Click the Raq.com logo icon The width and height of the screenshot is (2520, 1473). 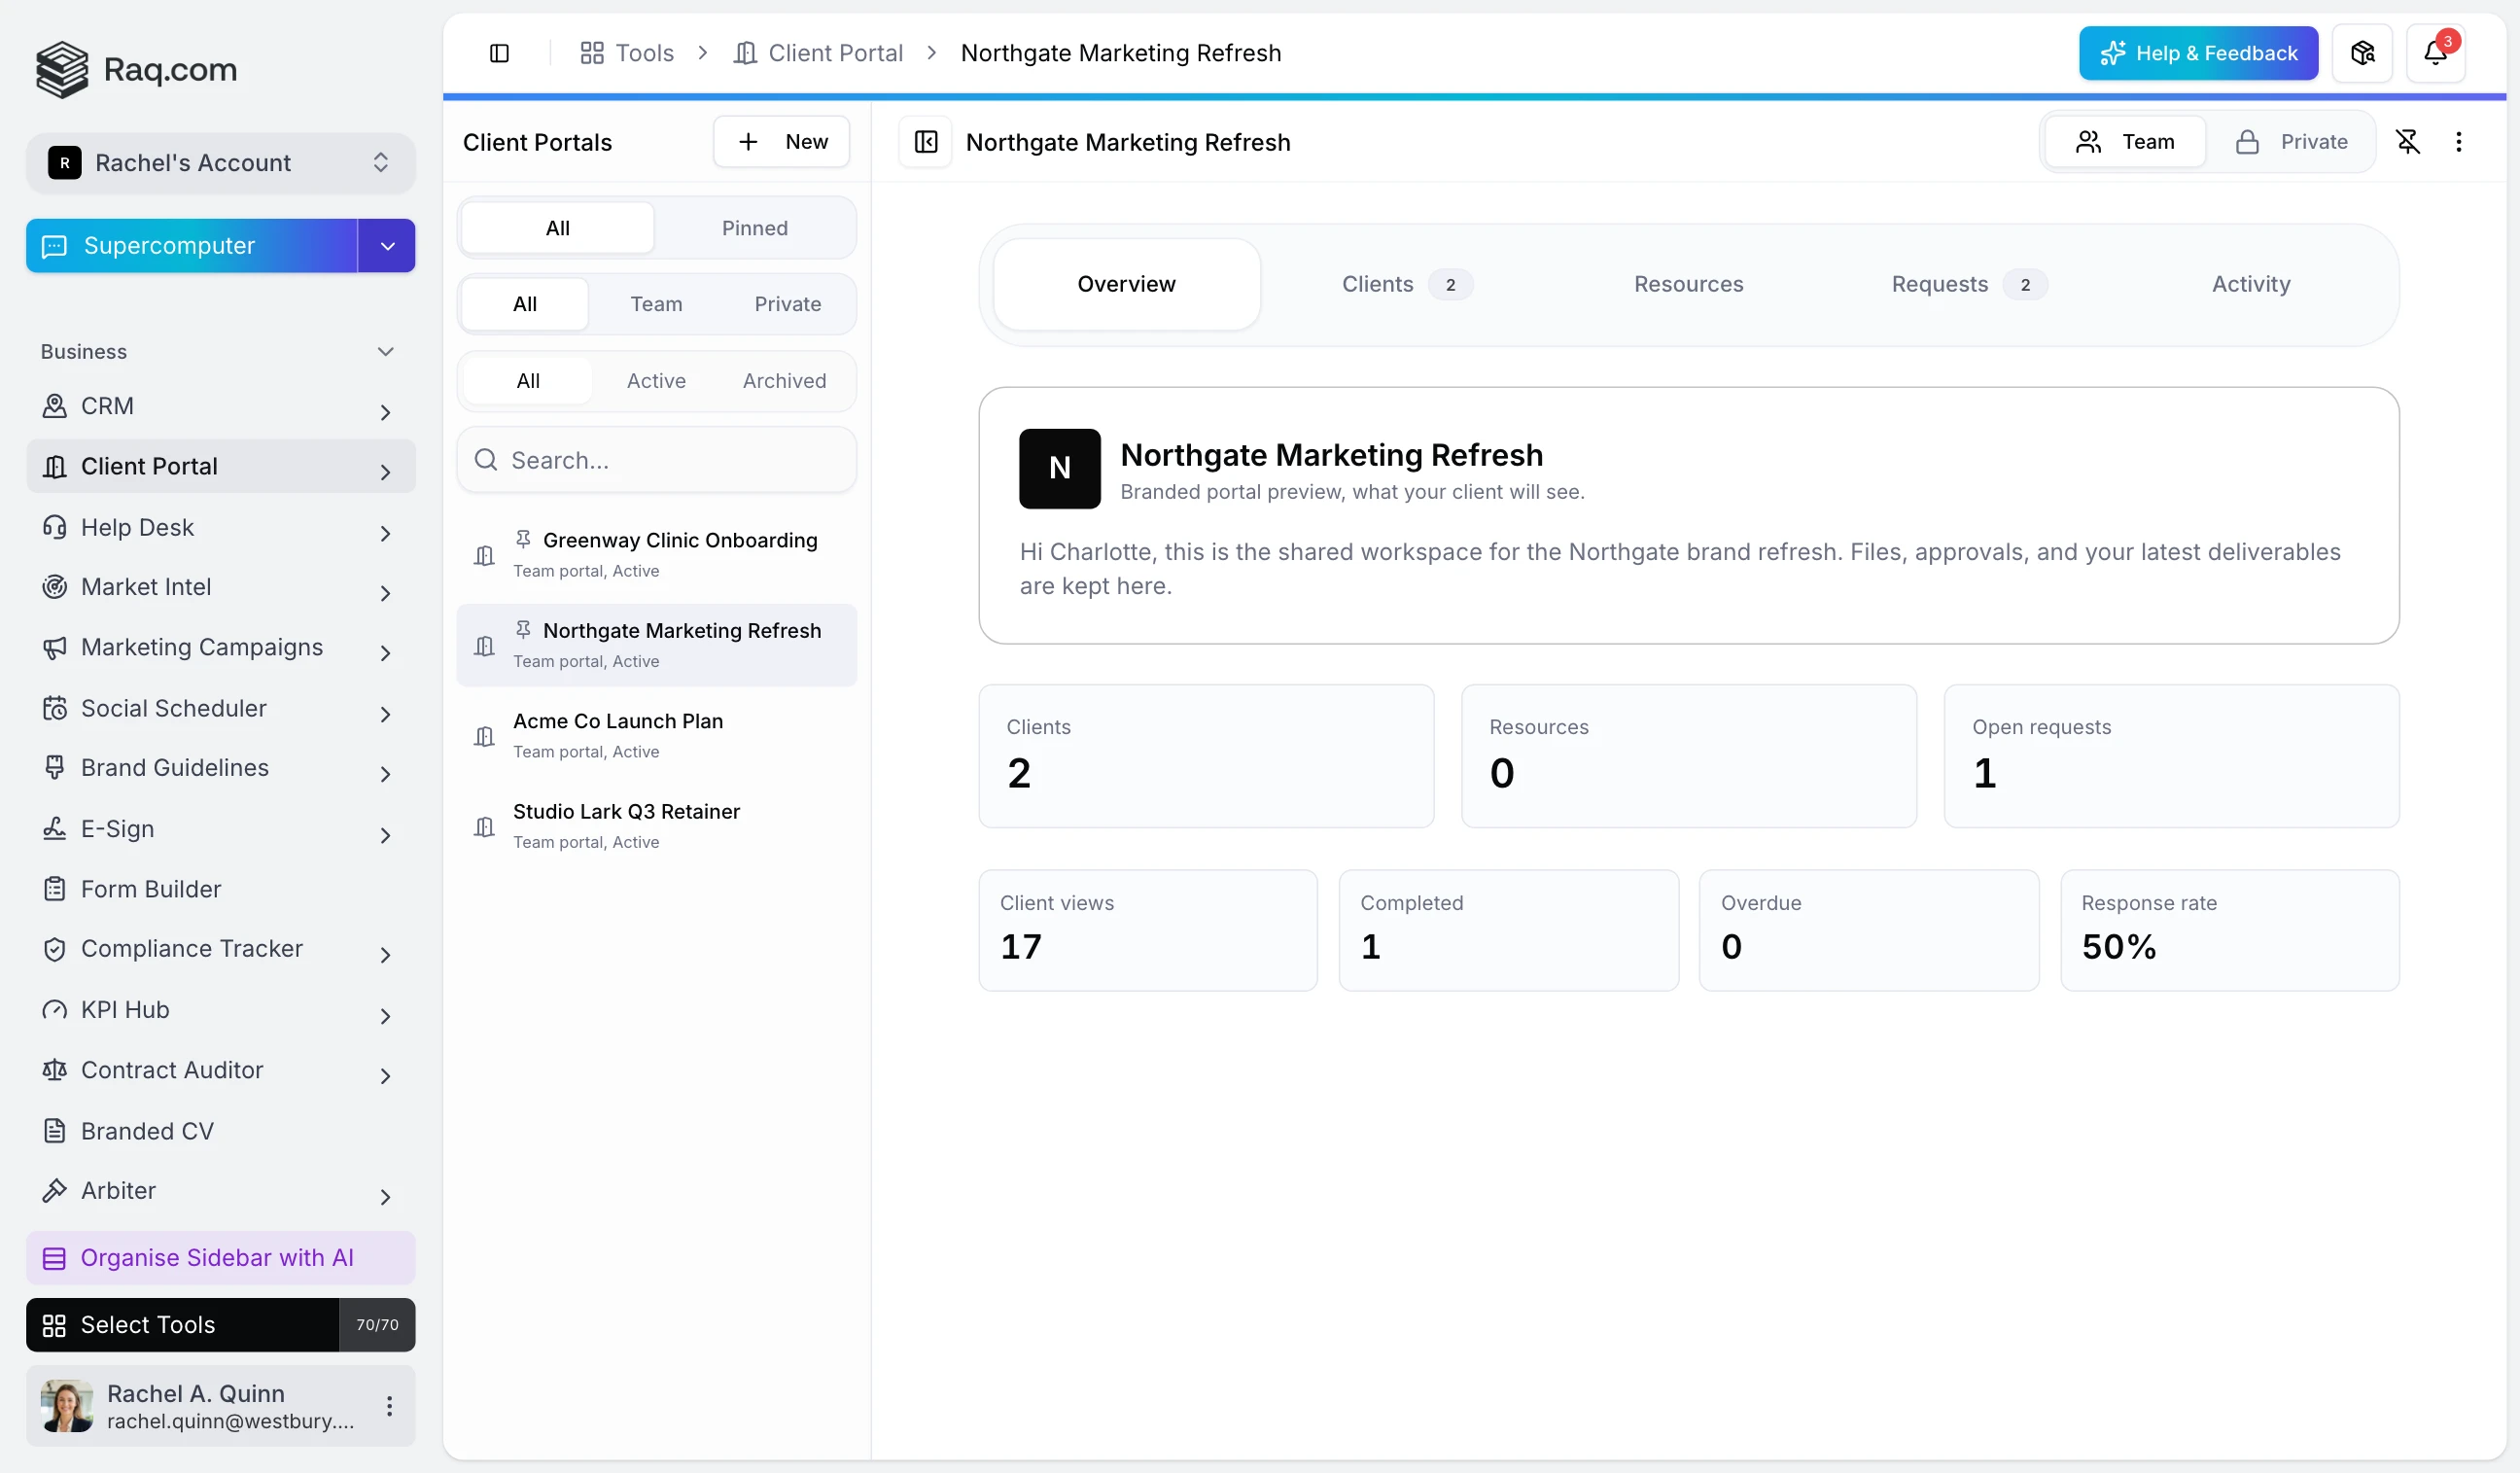[62, 69]
